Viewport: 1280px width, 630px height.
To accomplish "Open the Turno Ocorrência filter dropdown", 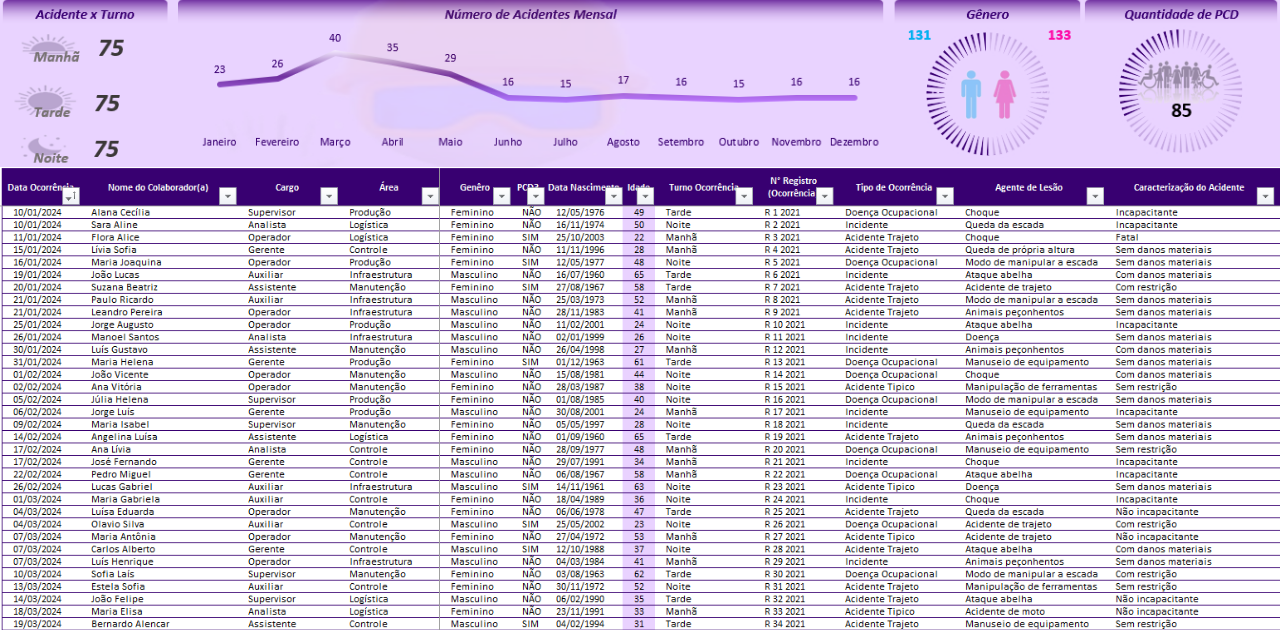I will [743, 197].
